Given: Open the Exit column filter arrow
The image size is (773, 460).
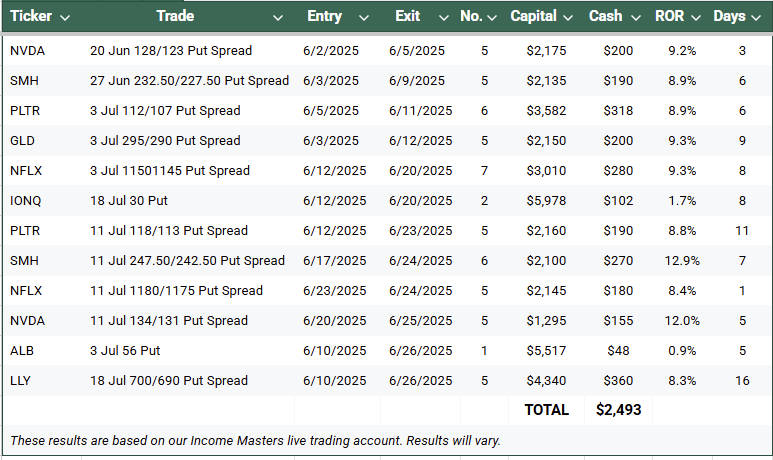Looking at the screenshot, I should point(444,18).
